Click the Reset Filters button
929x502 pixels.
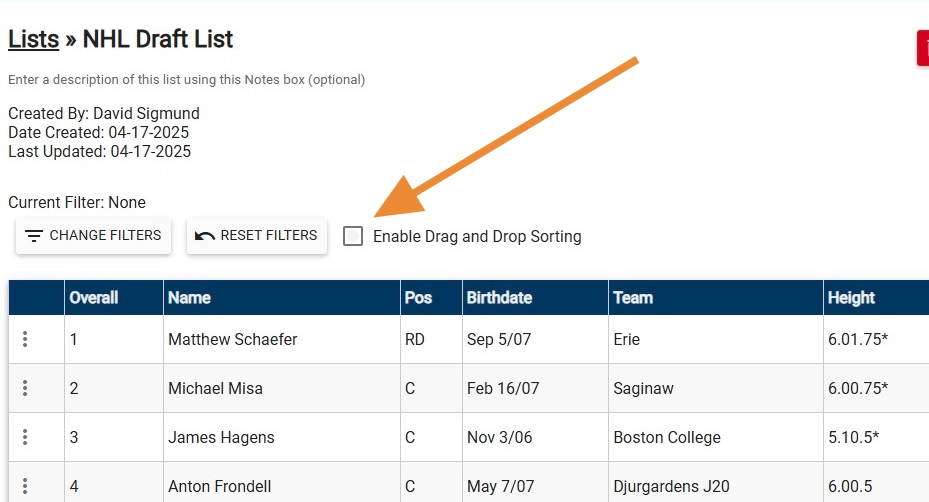pos(256,236)
